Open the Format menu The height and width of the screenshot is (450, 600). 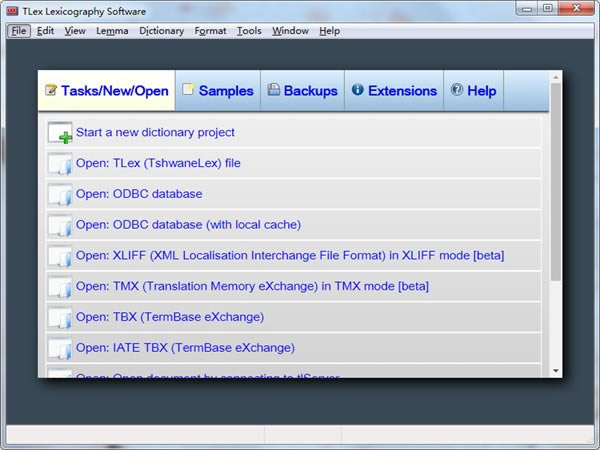click(x=210, y=31)
